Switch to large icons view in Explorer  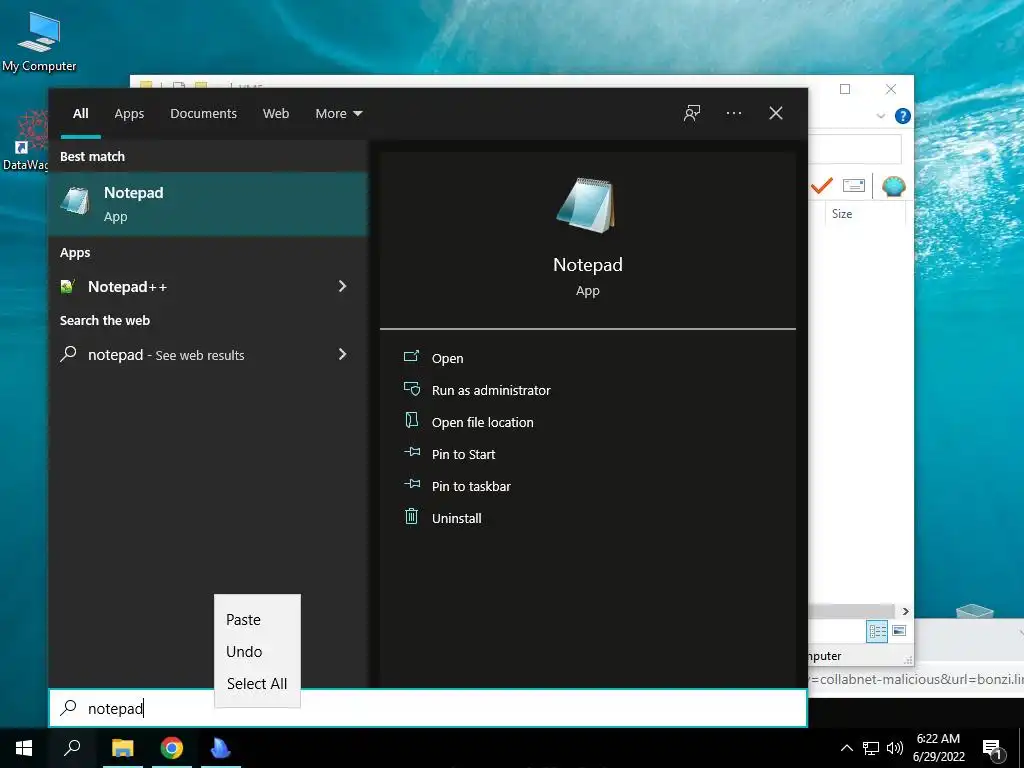(x=899, y=631)
